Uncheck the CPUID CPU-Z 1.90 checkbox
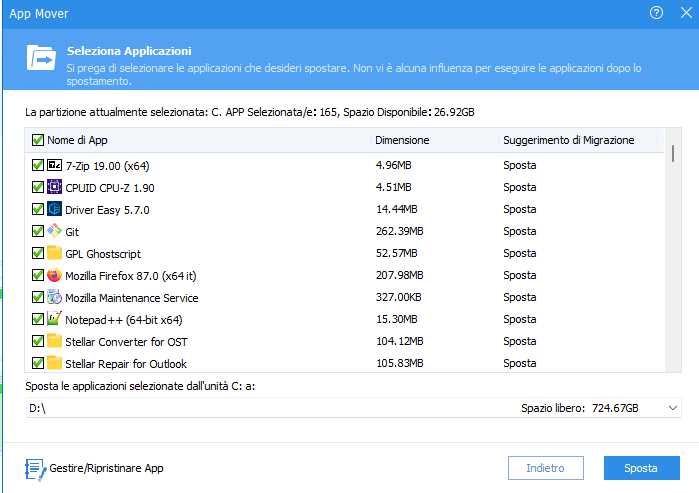 click(38, 187)
